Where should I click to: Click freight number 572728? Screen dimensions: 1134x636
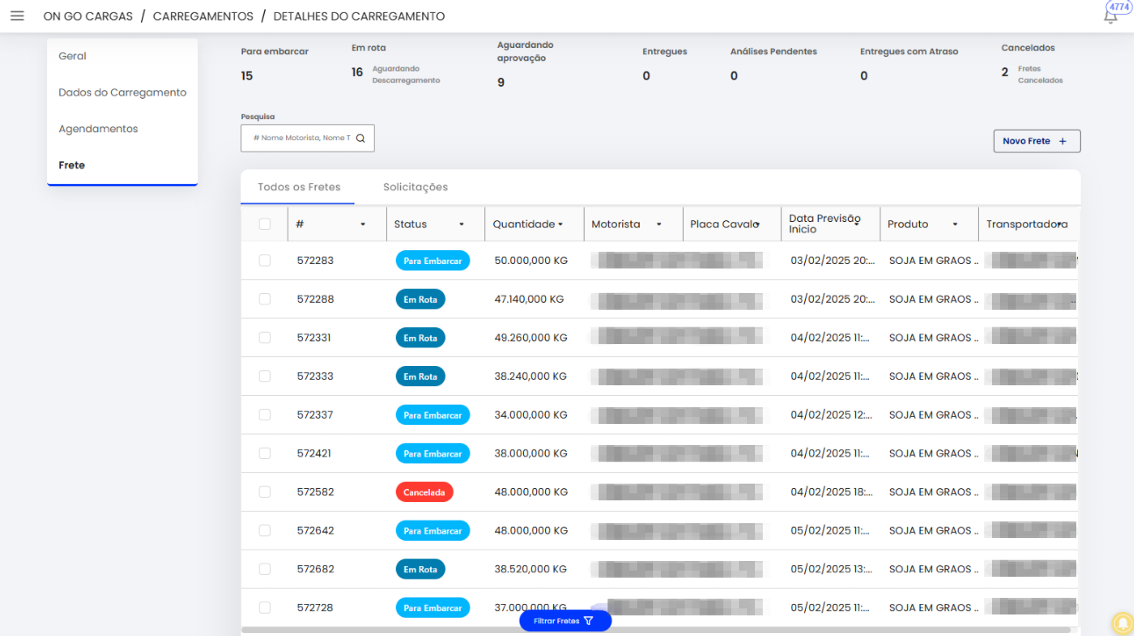pos(315,608)
